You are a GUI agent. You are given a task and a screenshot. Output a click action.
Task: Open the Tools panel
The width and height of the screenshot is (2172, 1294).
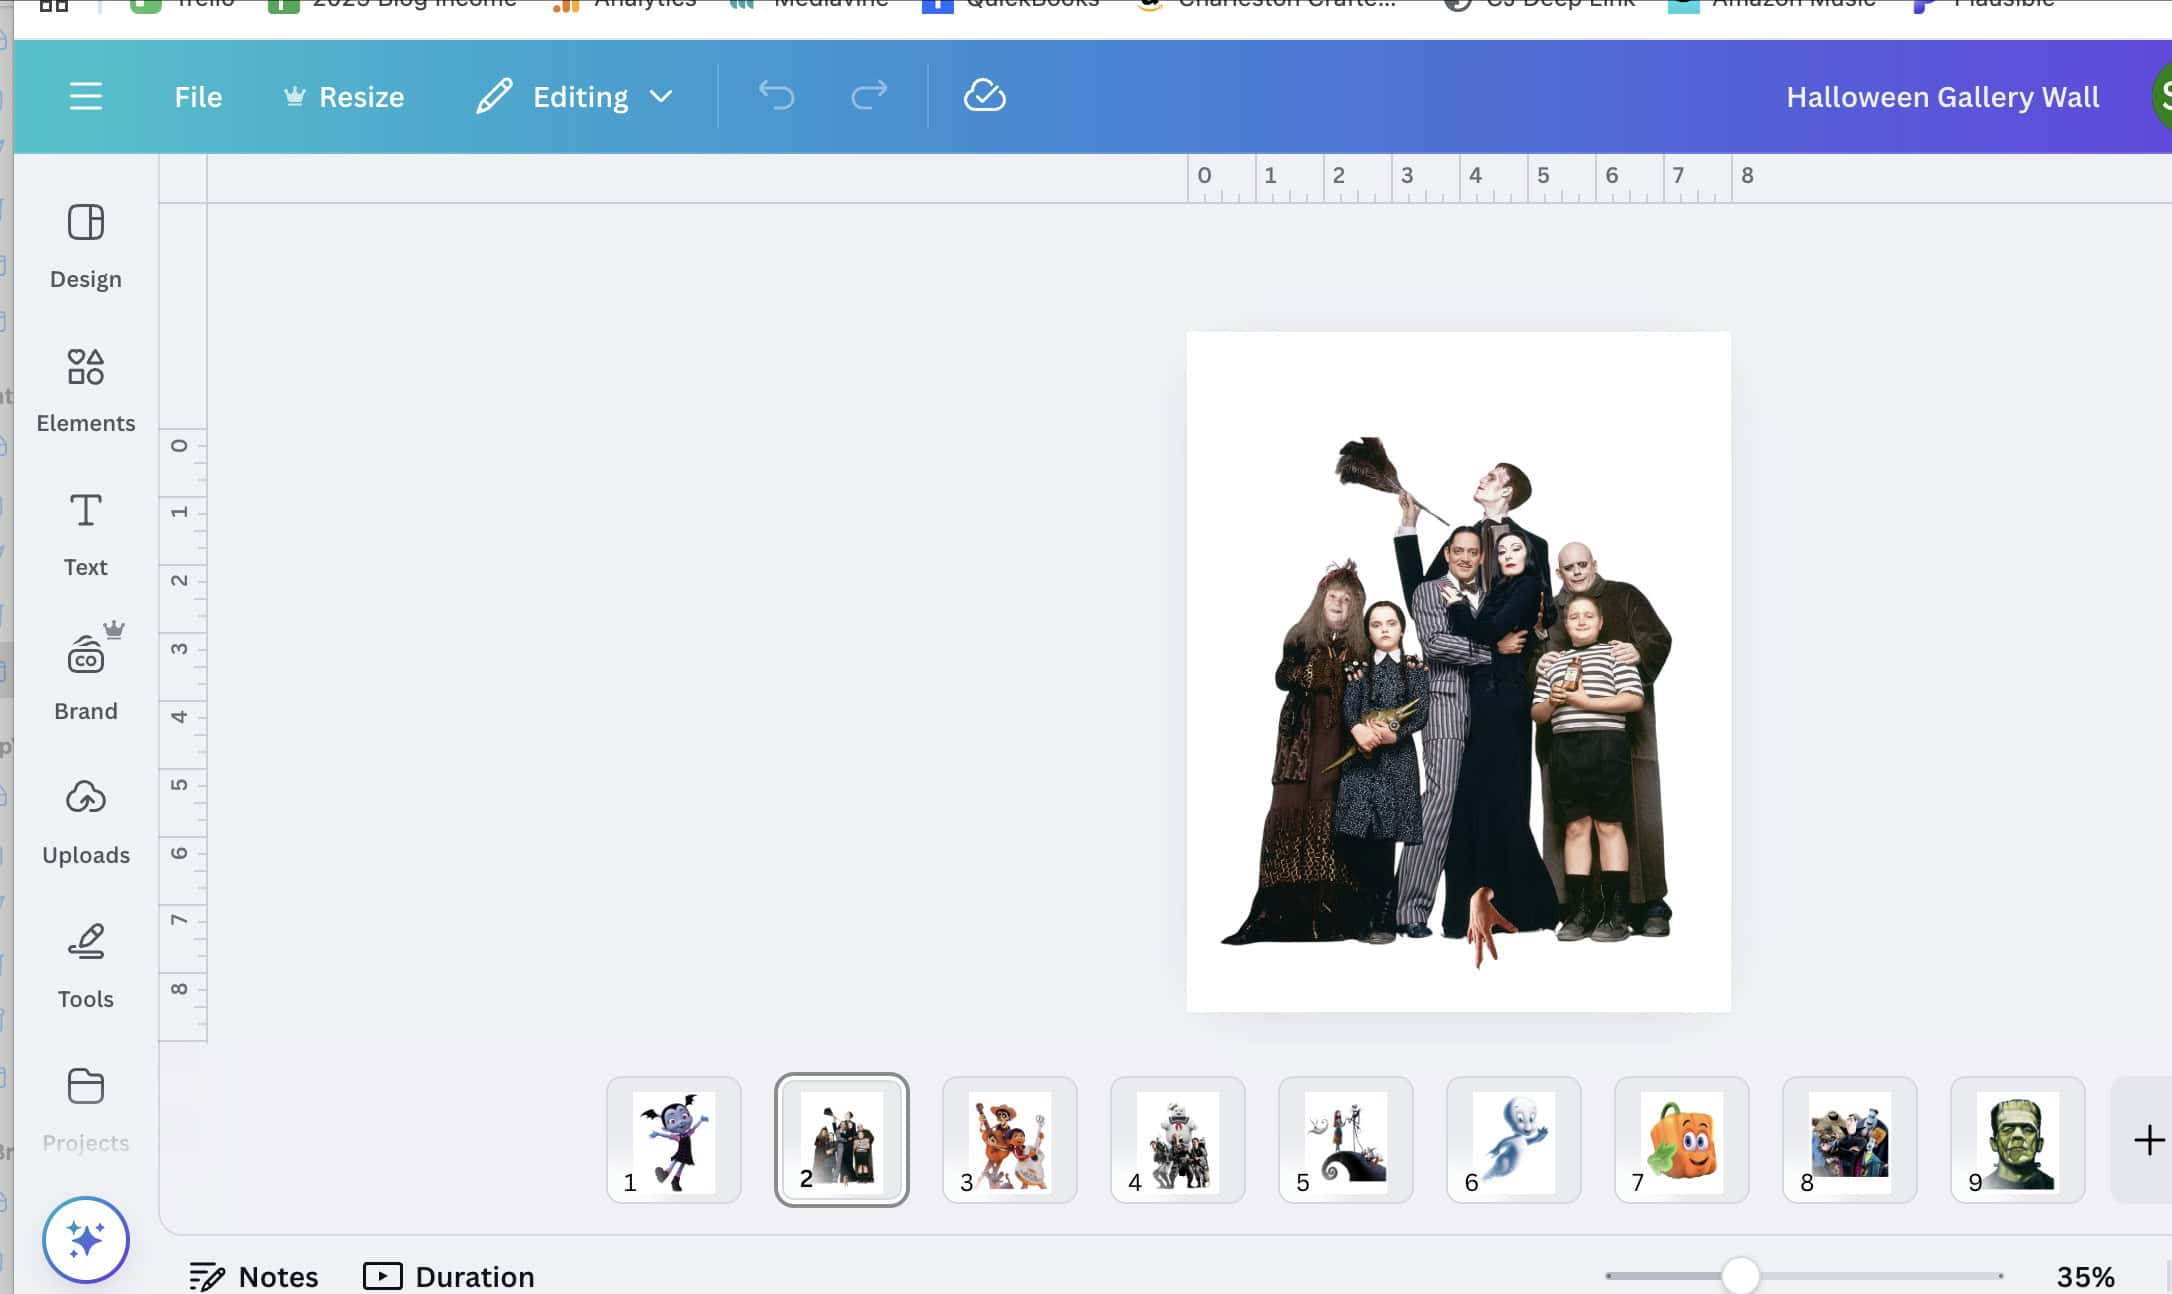(86, 966)
